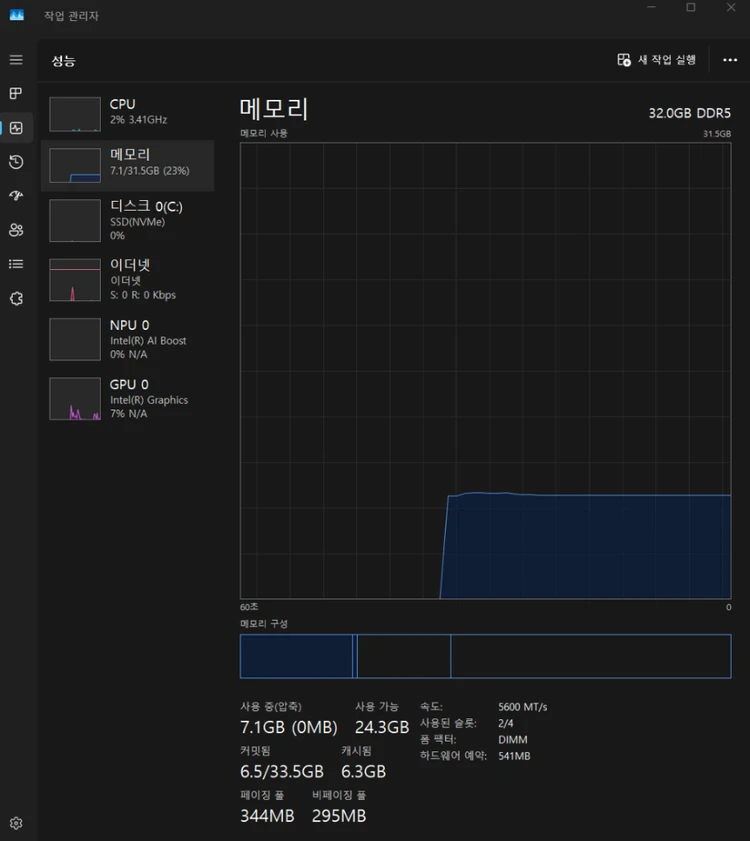This screenshot has height=841, width=750.
Task: Select the Performance page icon
Action: (16, 128)
